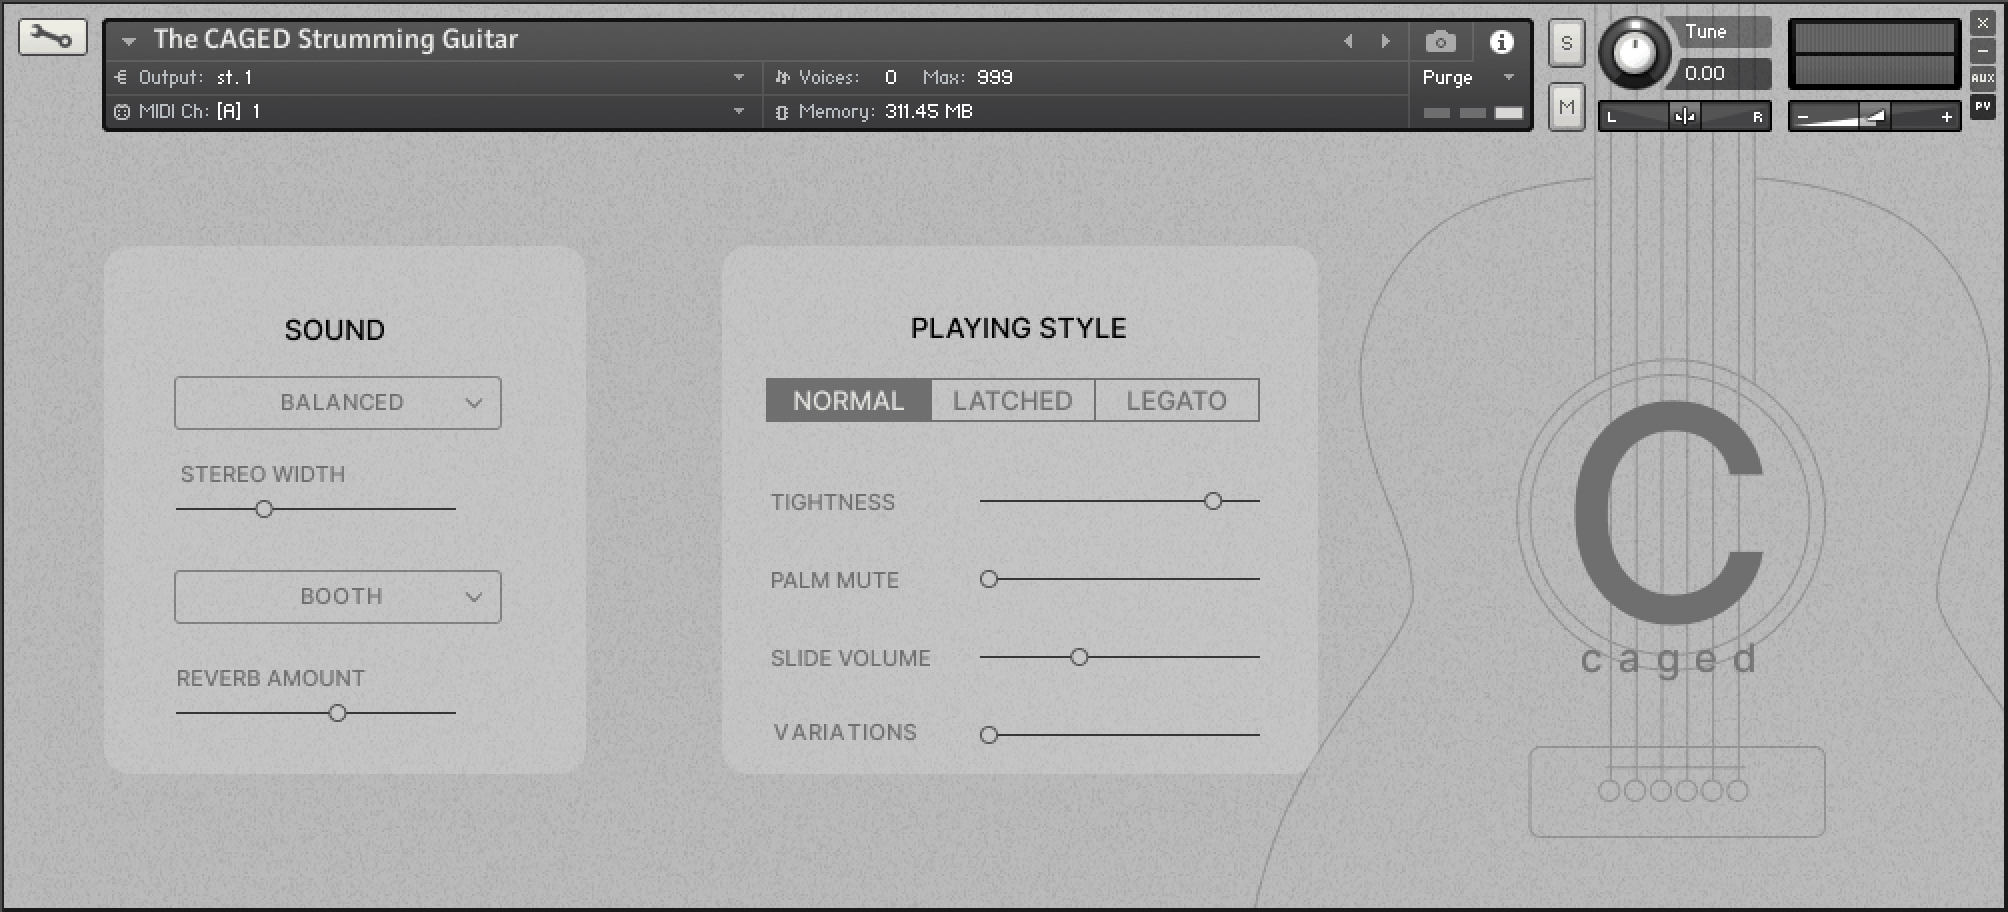Open snapshot view camera icon
Screen dimensions: 2008x912
(1440, 42)
